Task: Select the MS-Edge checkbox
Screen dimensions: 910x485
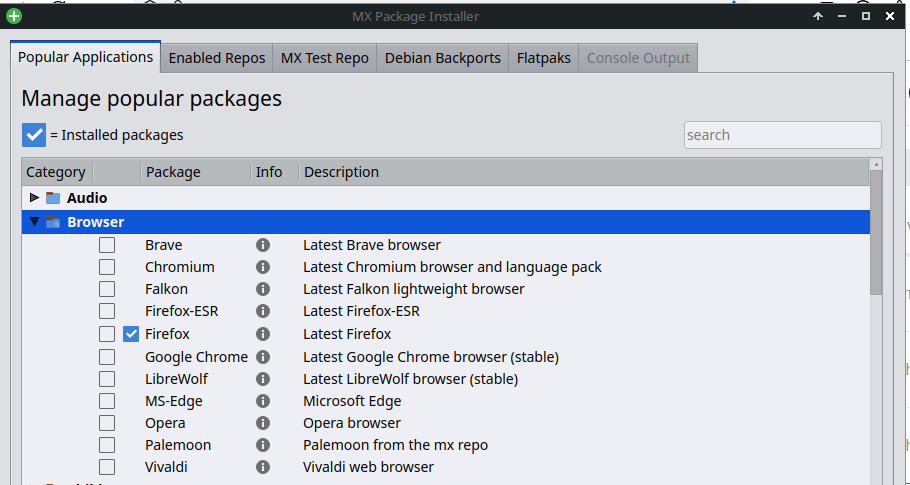Action: (107, 401)
